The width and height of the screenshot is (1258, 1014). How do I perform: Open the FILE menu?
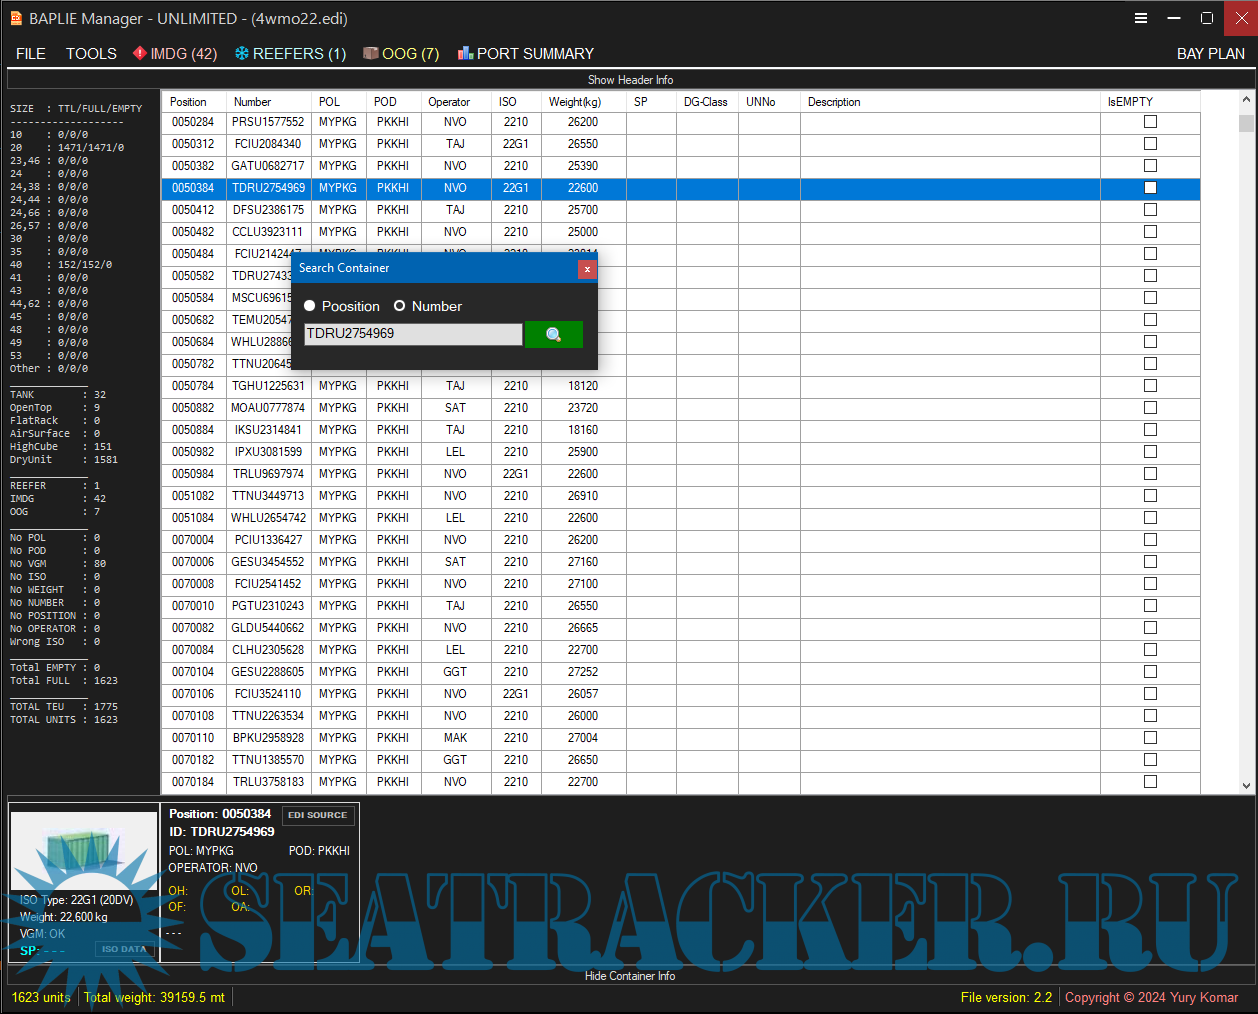click(31, 54)
